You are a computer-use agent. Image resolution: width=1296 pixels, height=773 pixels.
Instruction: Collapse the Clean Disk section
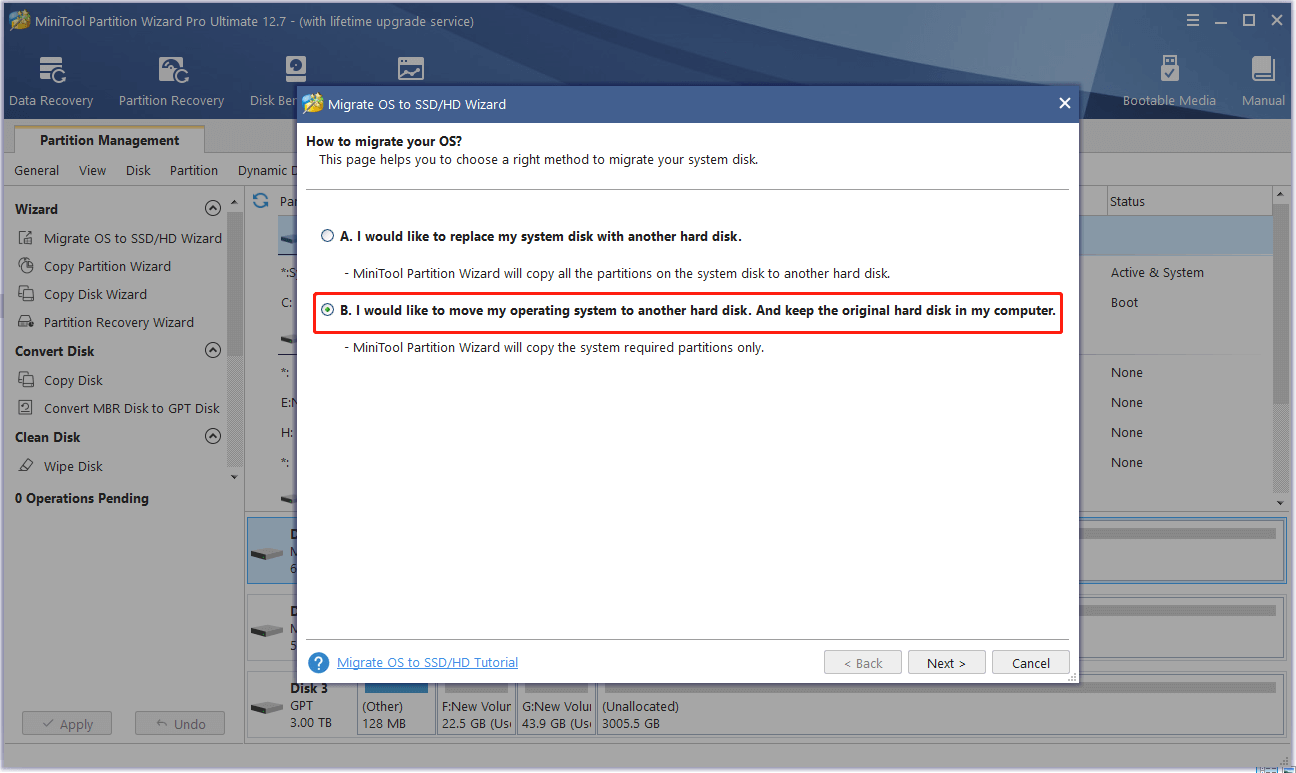point(212,437)
